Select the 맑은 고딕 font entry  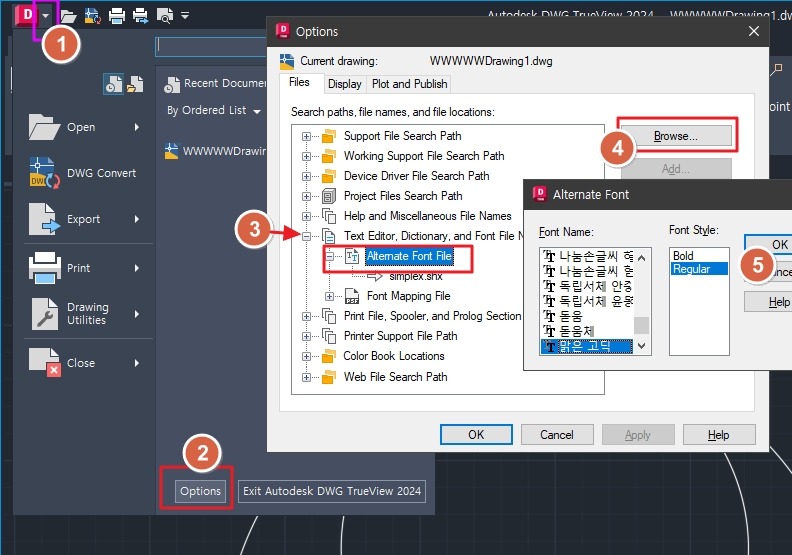[x=587, y=346]
